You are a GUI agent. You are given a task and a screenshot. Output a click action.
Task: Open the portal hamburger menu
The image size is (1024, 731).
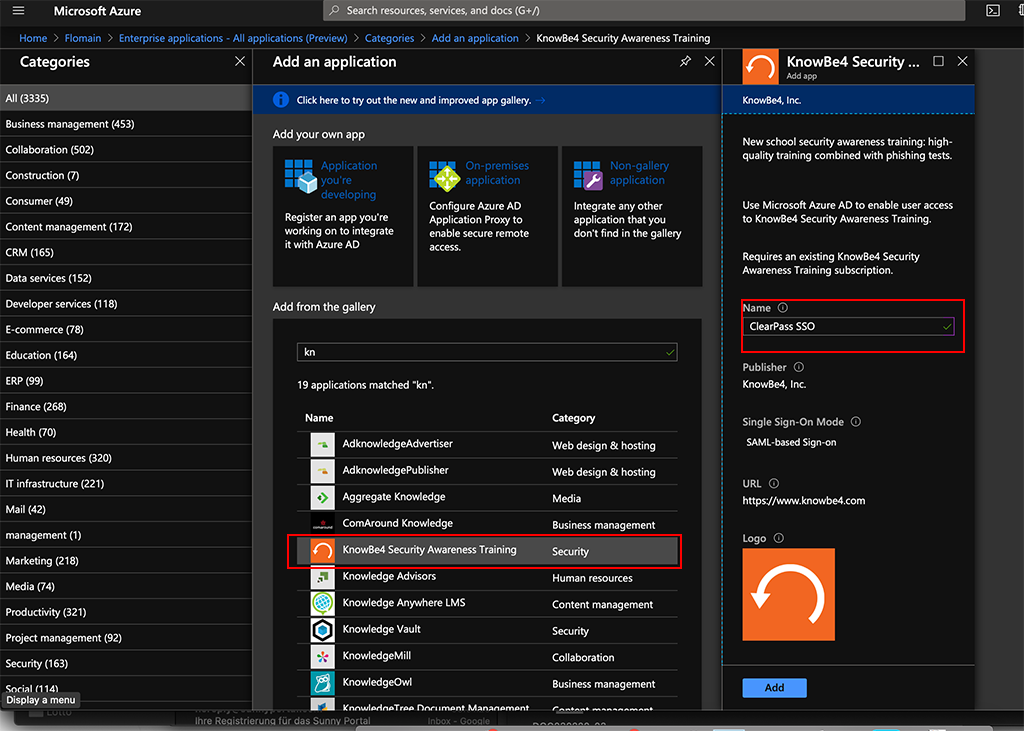(17, 11)
